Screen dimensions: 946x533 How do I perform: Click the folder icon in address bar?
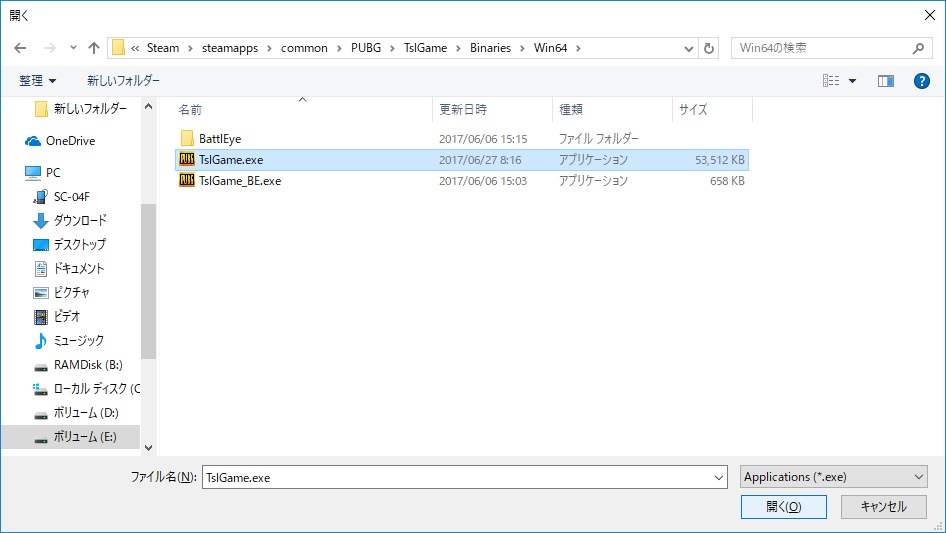(x=118, y=48)
